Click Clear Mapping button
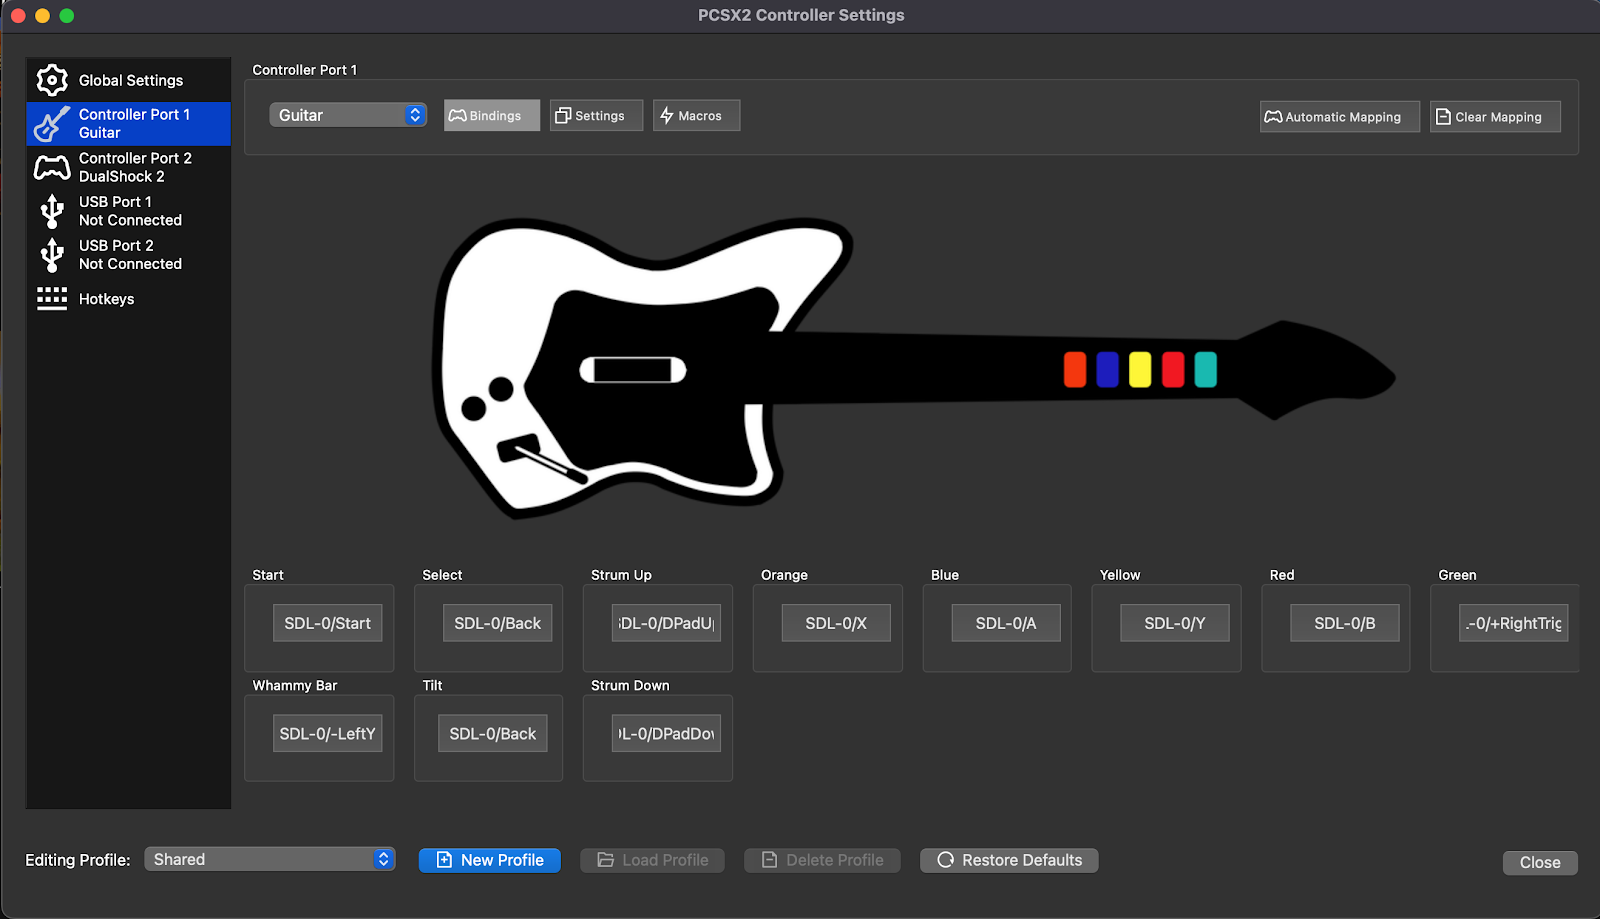This screenshot has height=919, width=1600. [x=1495, y=116]
